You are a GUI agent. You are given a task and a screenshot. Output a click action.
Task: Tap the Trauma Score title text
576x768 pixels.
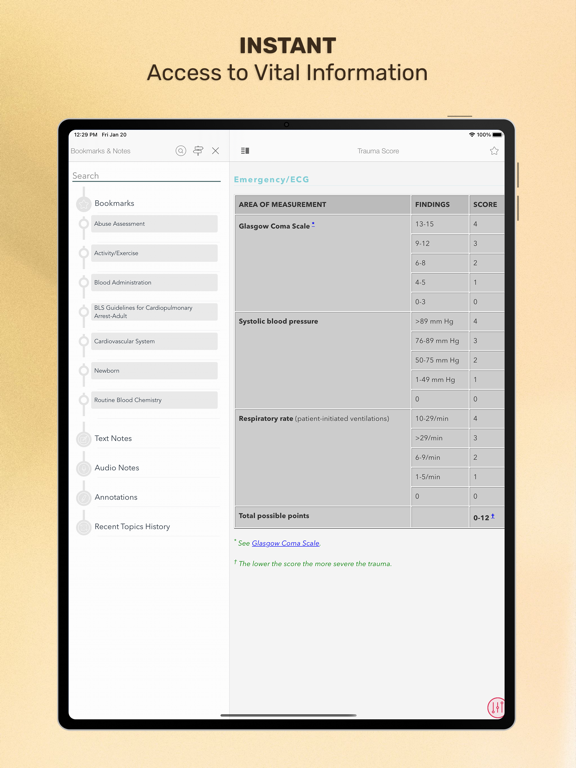point(378,151)
